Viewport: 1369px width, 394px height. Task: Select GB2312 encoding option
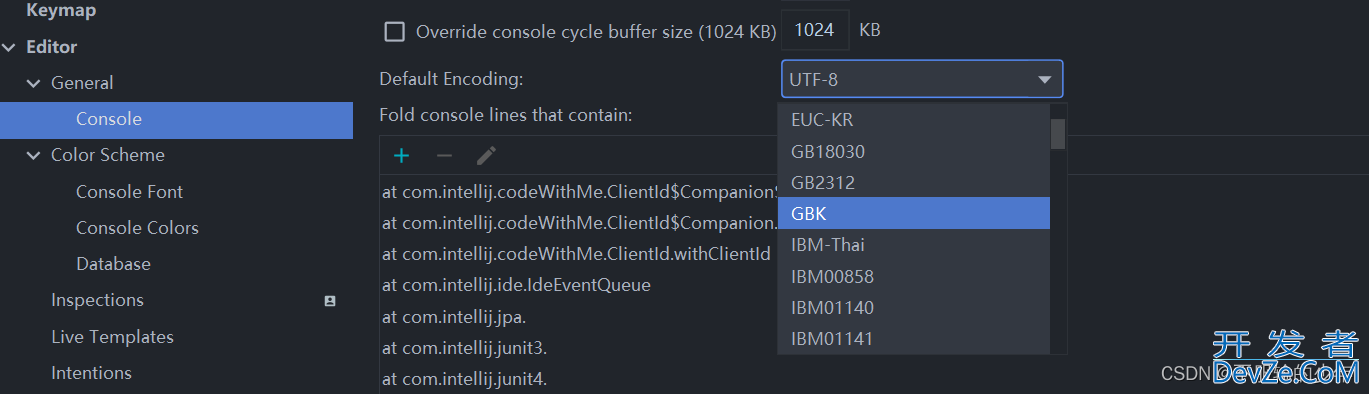coord(914,182)
